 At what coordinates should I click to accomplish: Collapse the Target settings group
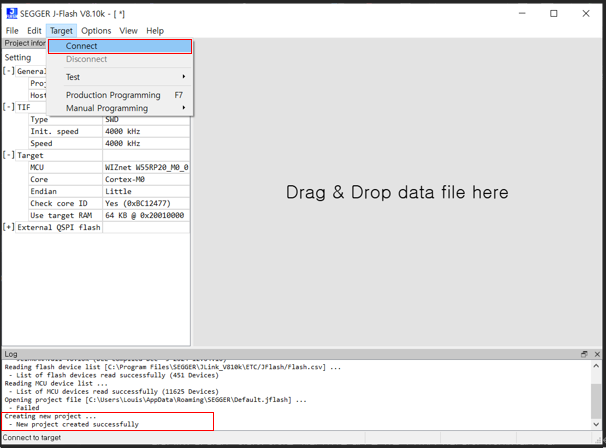click(x=9, y=155)
